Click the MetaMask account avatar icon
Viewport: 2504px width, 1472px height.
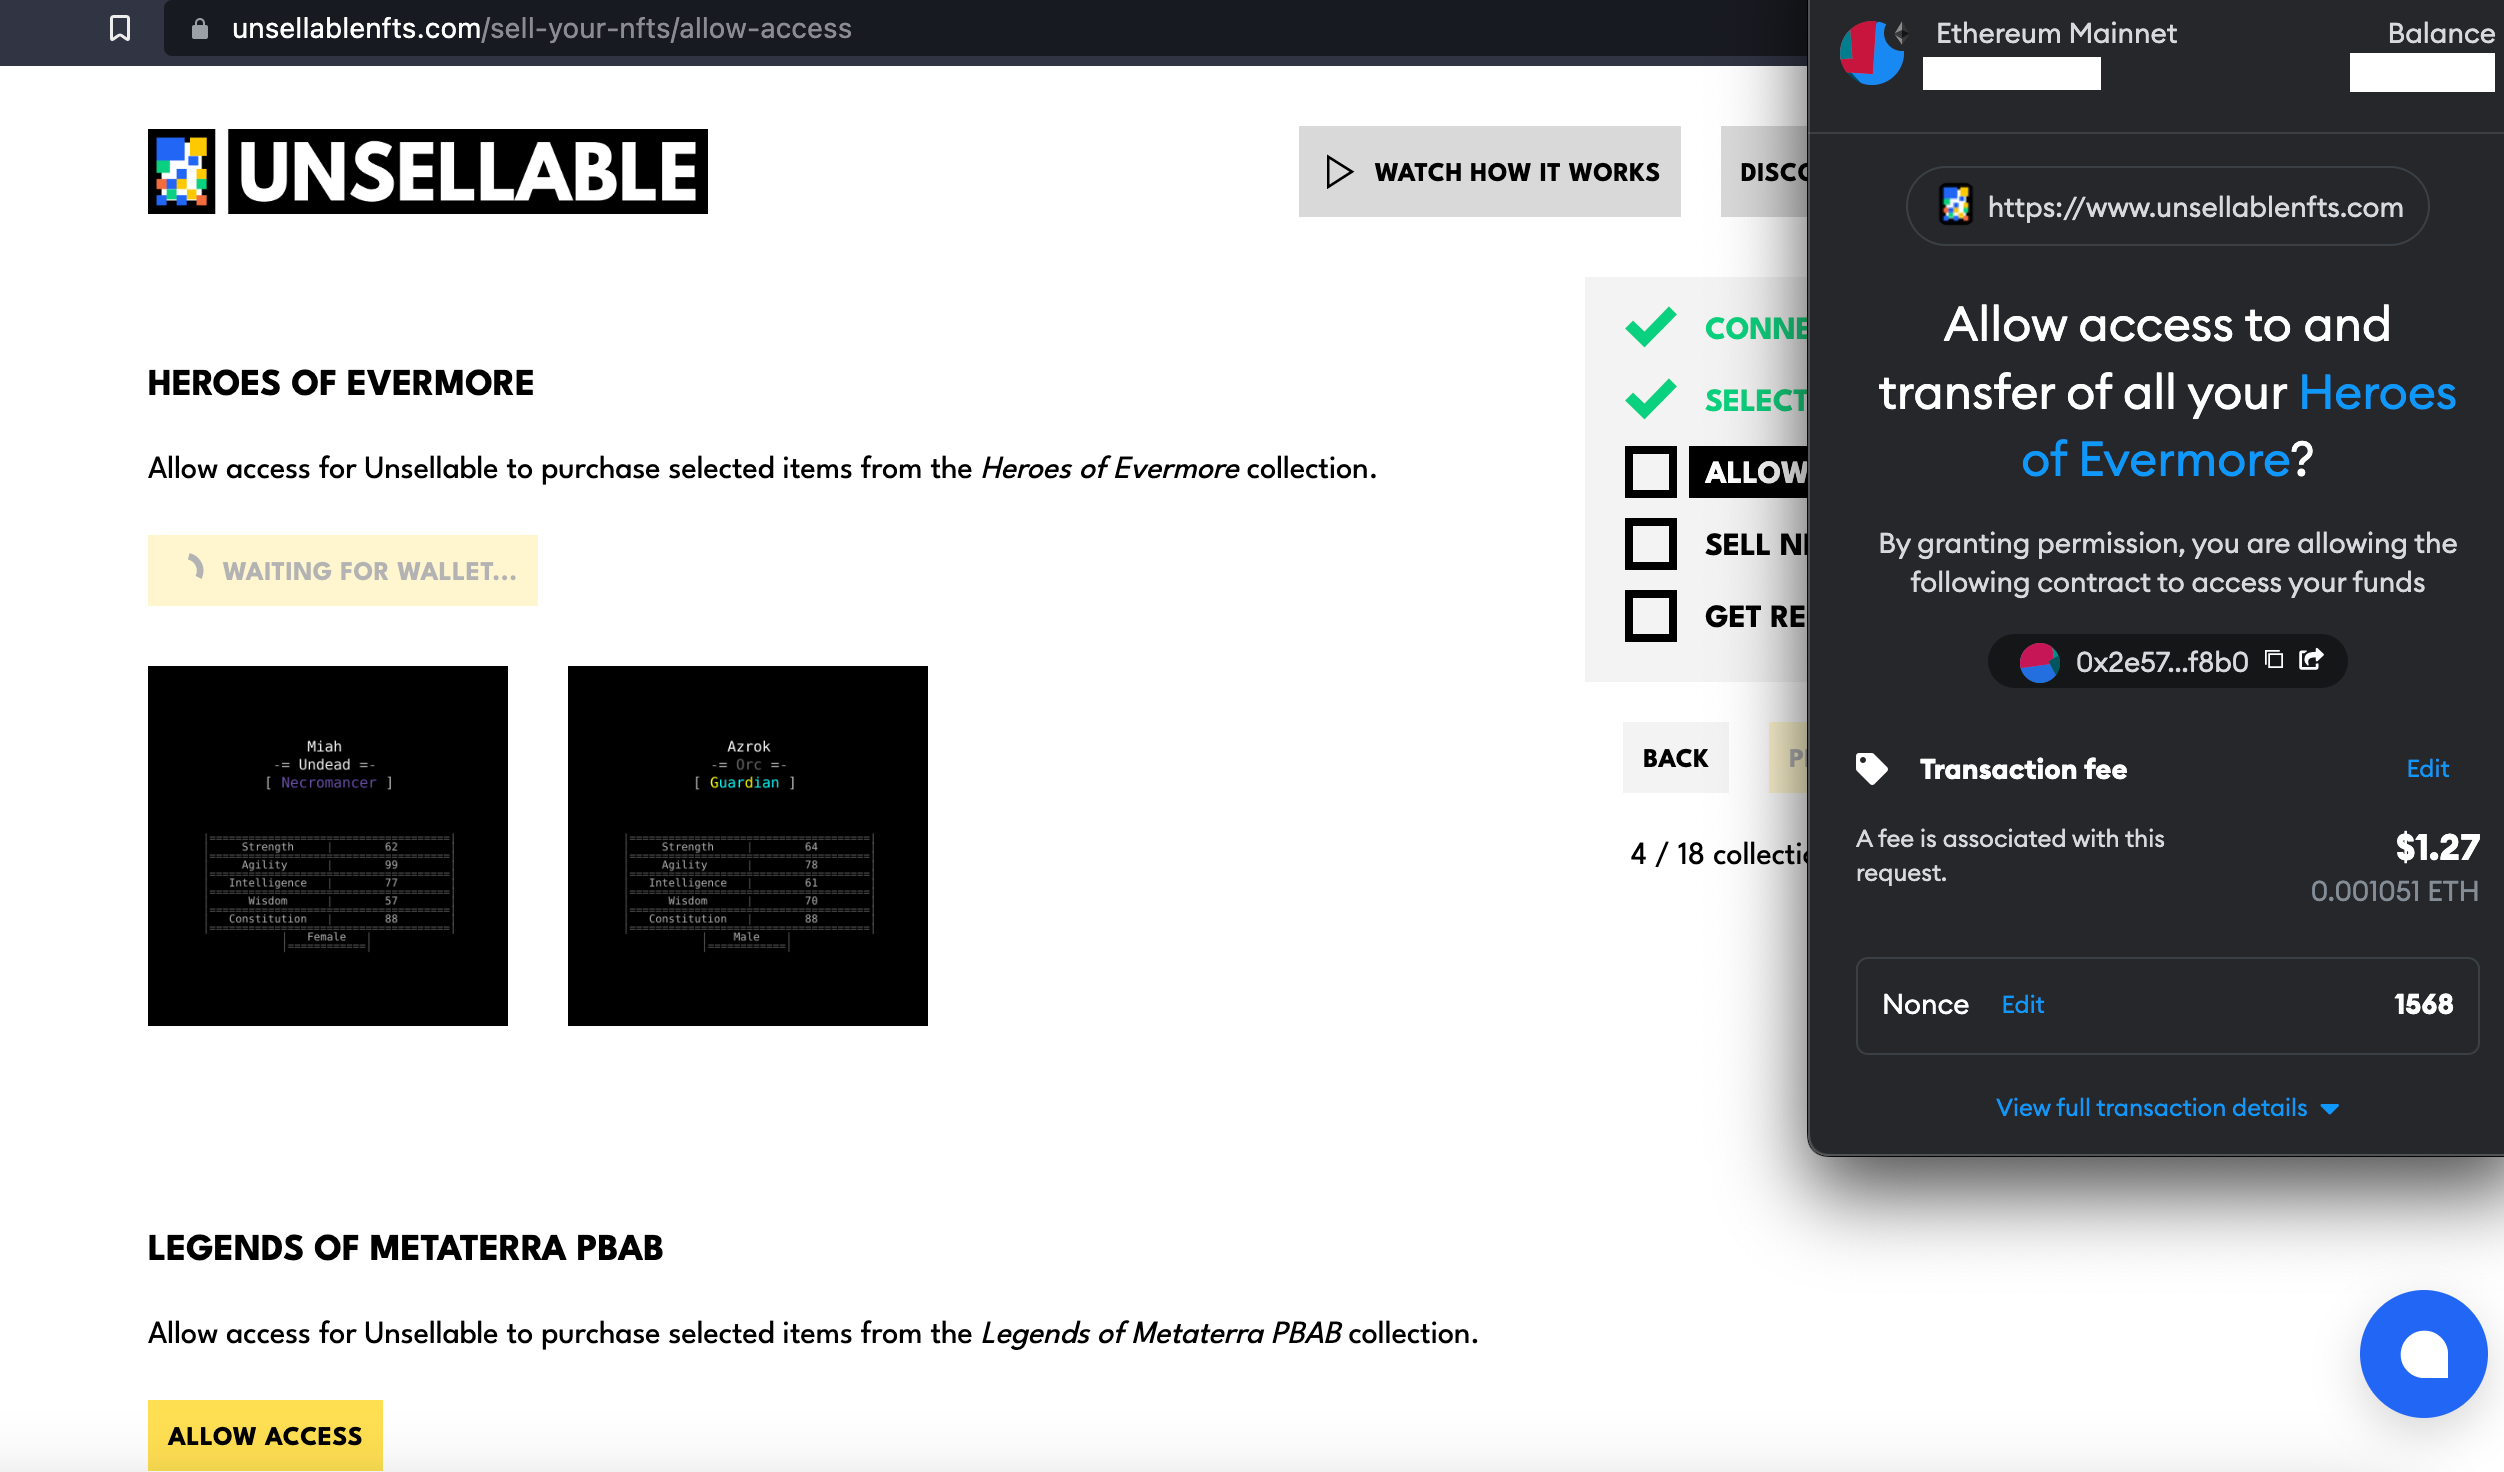(1871, 52)
